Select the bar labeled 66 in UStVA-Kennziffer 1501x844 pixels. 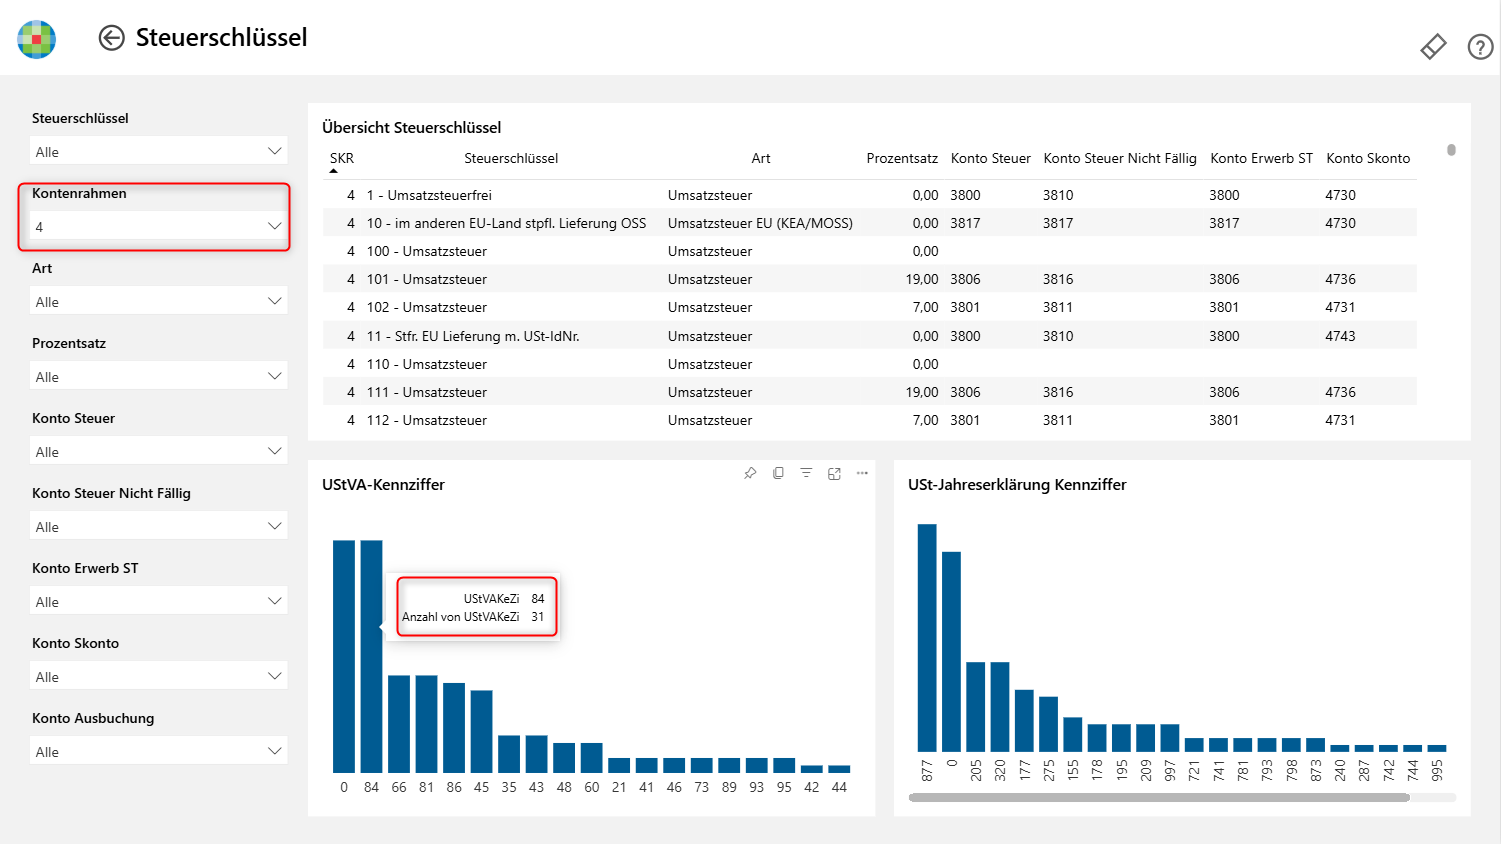[x=399, y=724]
